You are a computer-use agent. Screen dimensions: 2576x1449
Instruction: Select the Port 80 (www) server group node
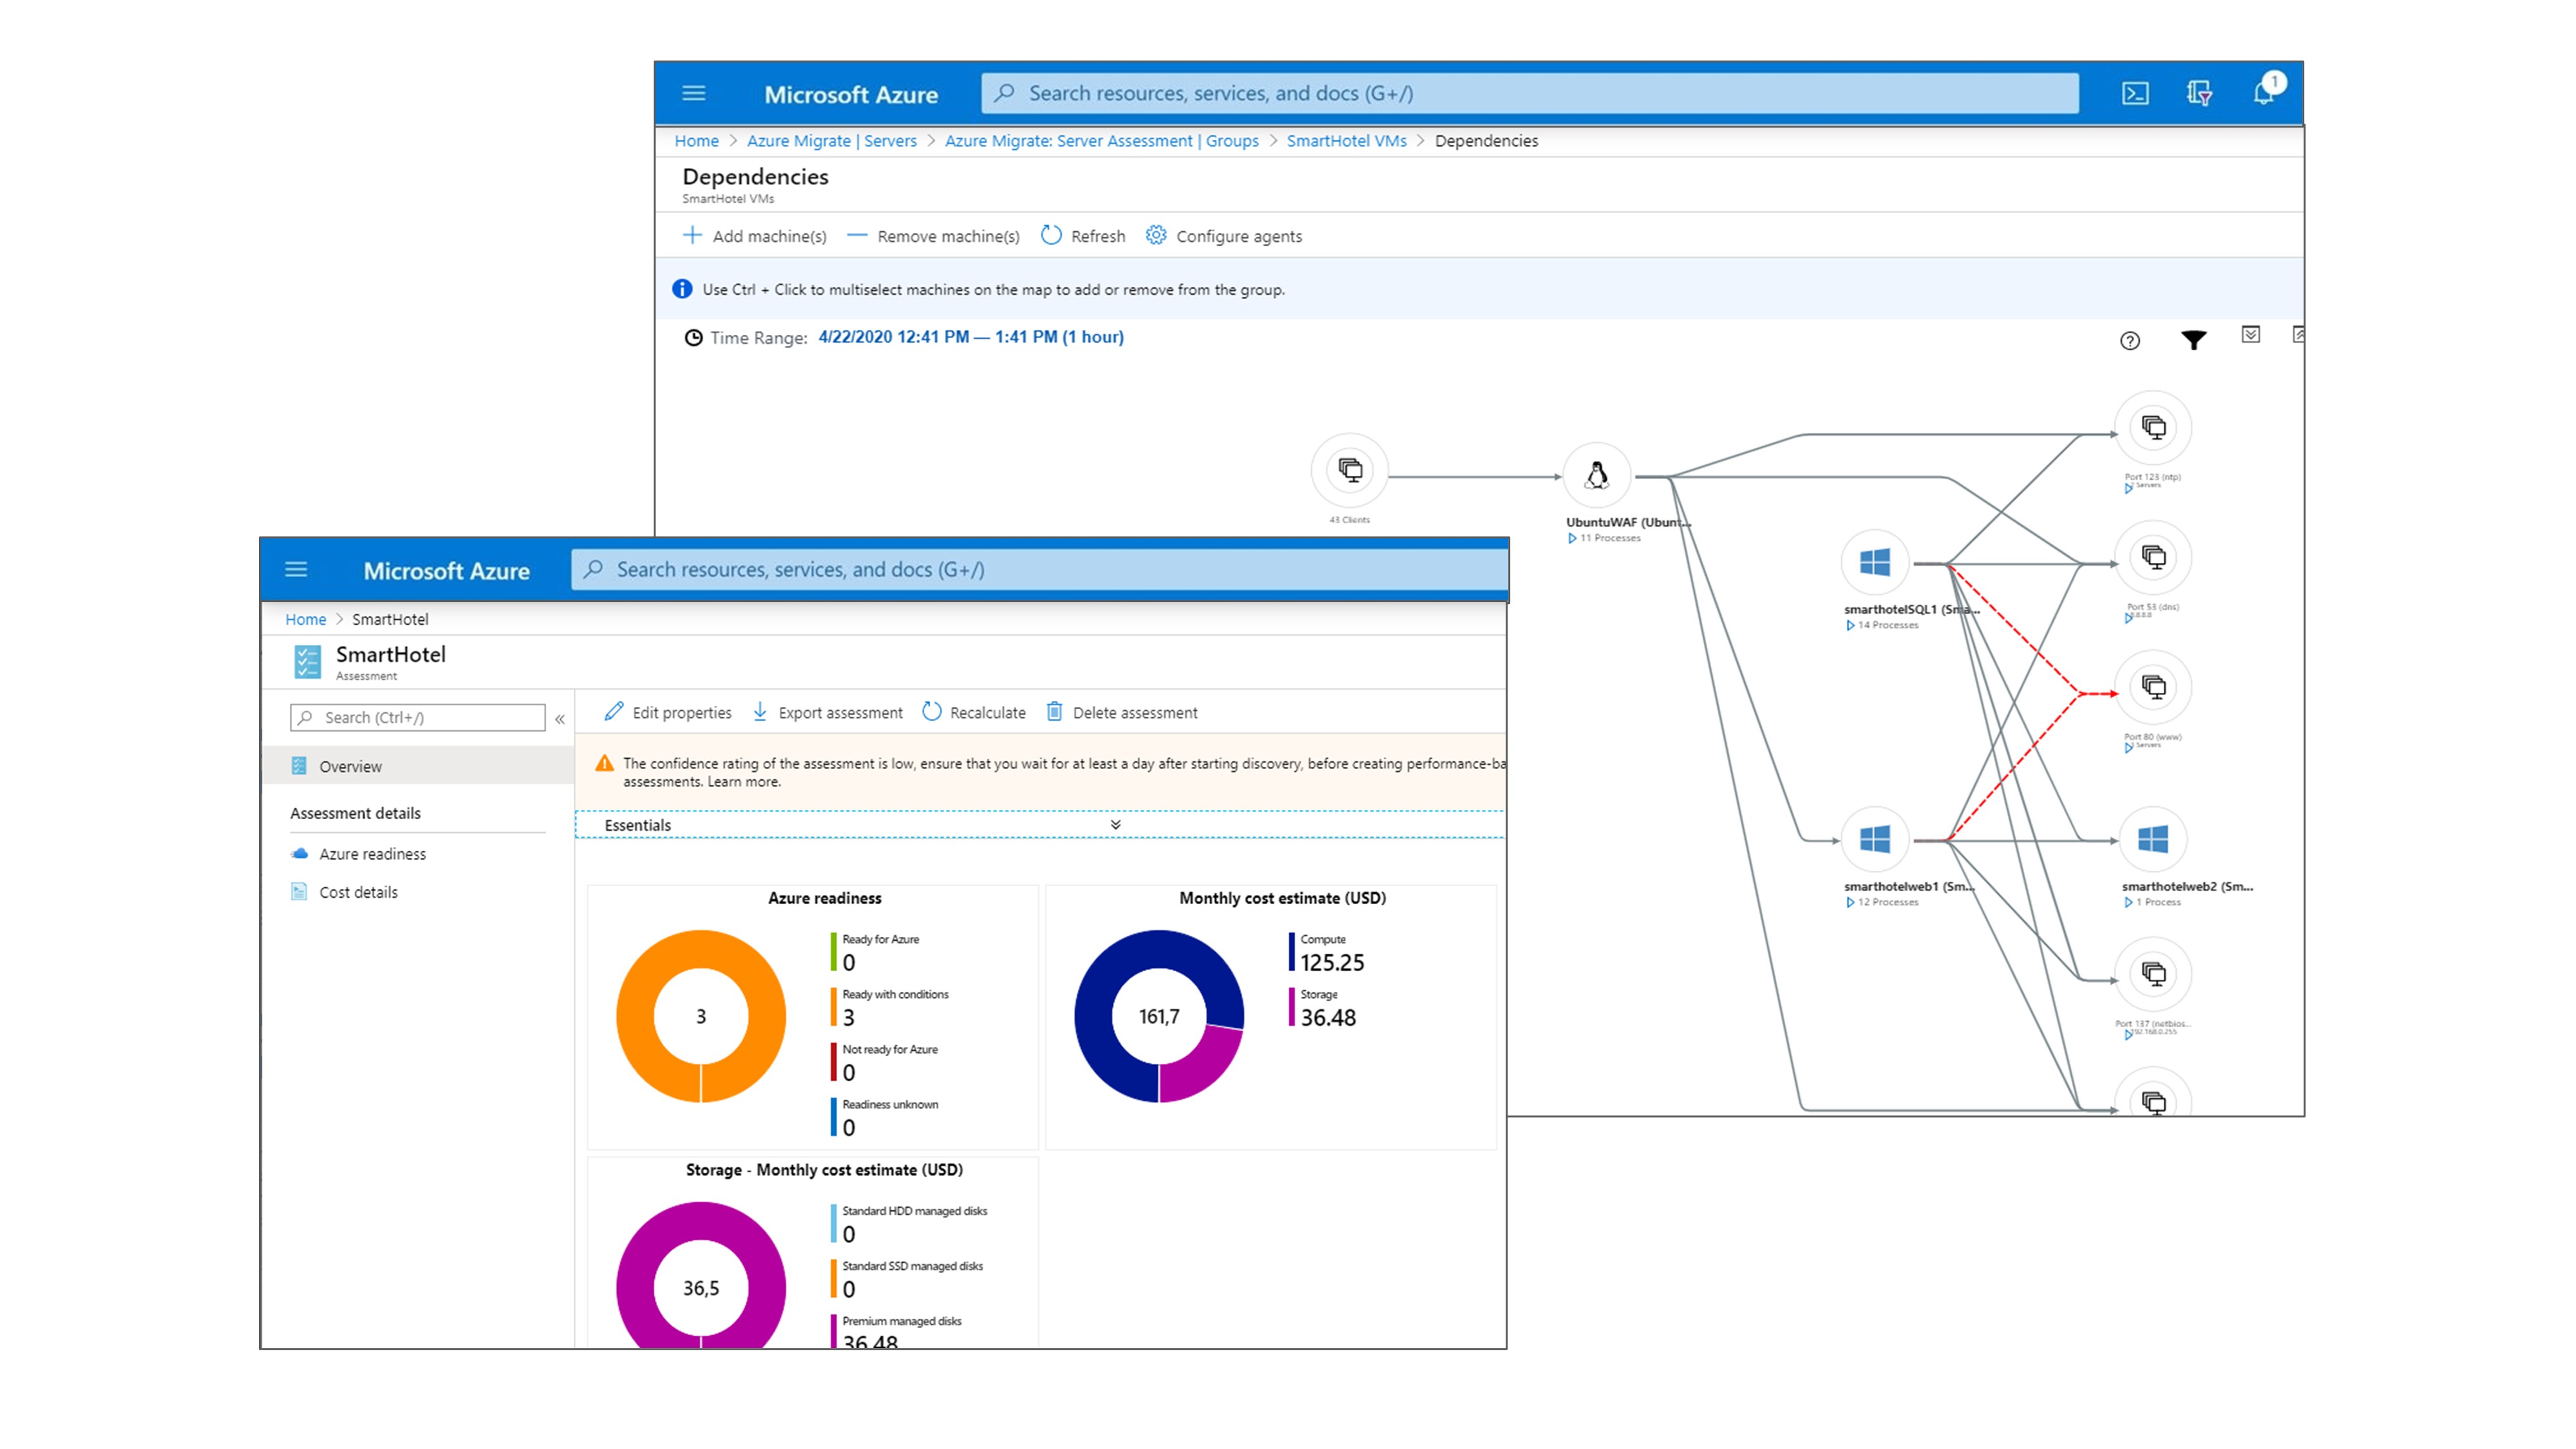coord(2153,687)
